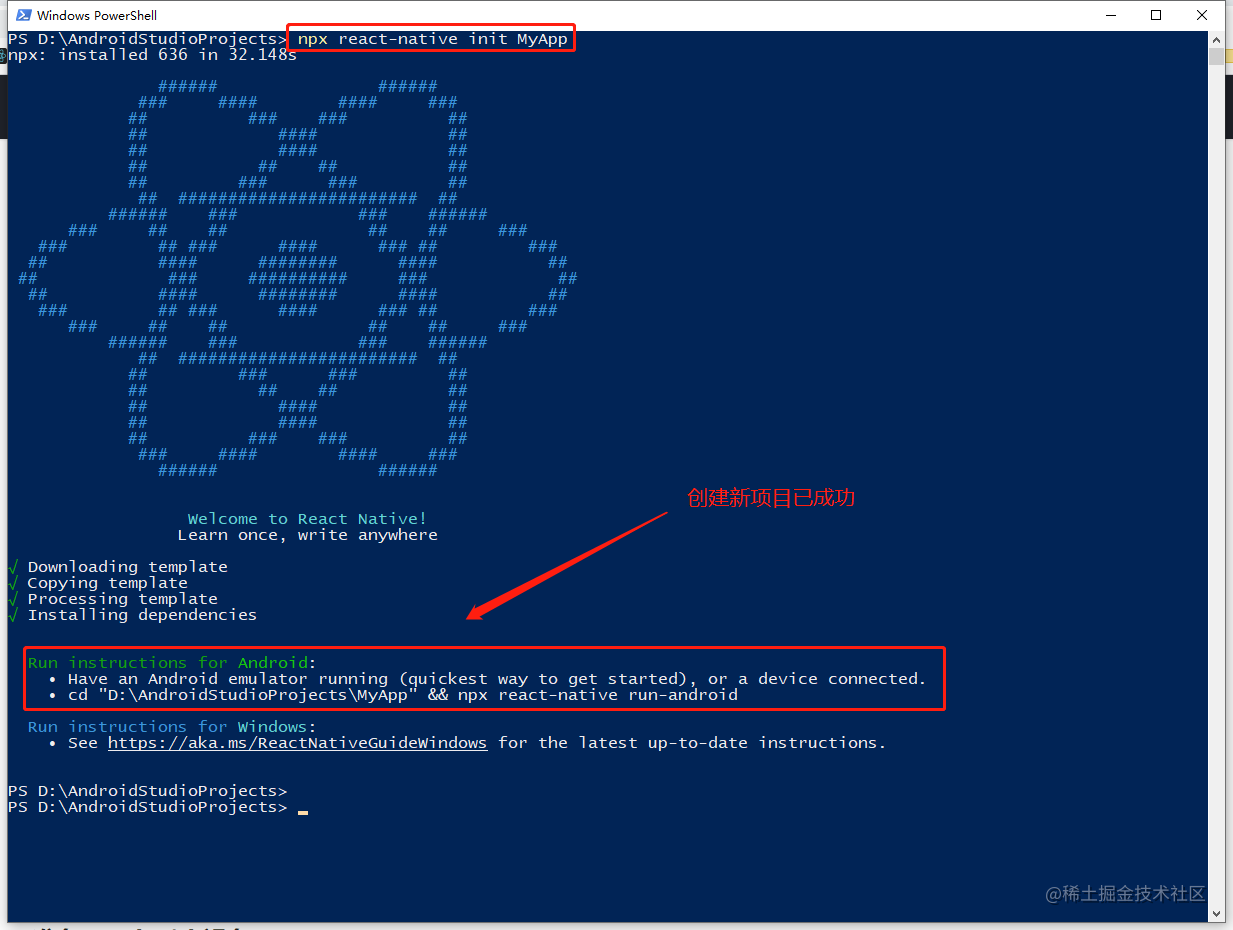The height and width of the screenshot is (930, 1233).
Task: Click the scrollbar down arrow
Action: click(1217, 914)
